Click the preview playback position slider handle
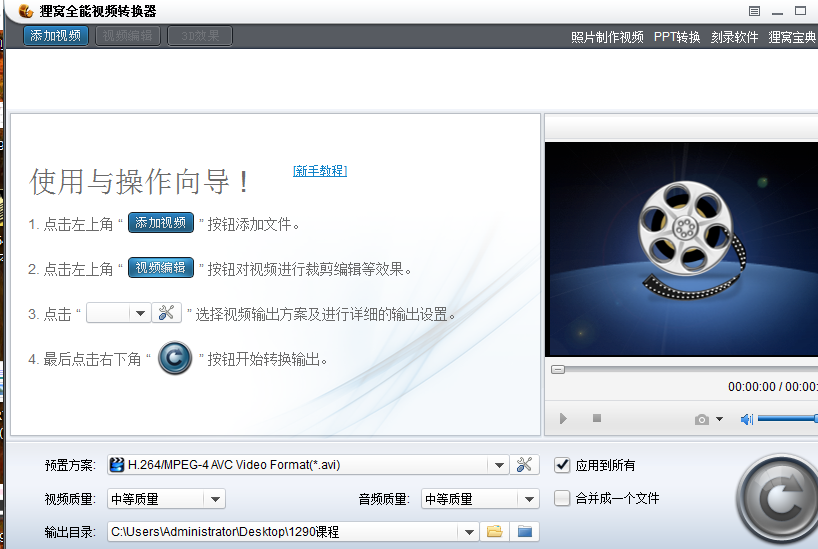 click(558, 369)
